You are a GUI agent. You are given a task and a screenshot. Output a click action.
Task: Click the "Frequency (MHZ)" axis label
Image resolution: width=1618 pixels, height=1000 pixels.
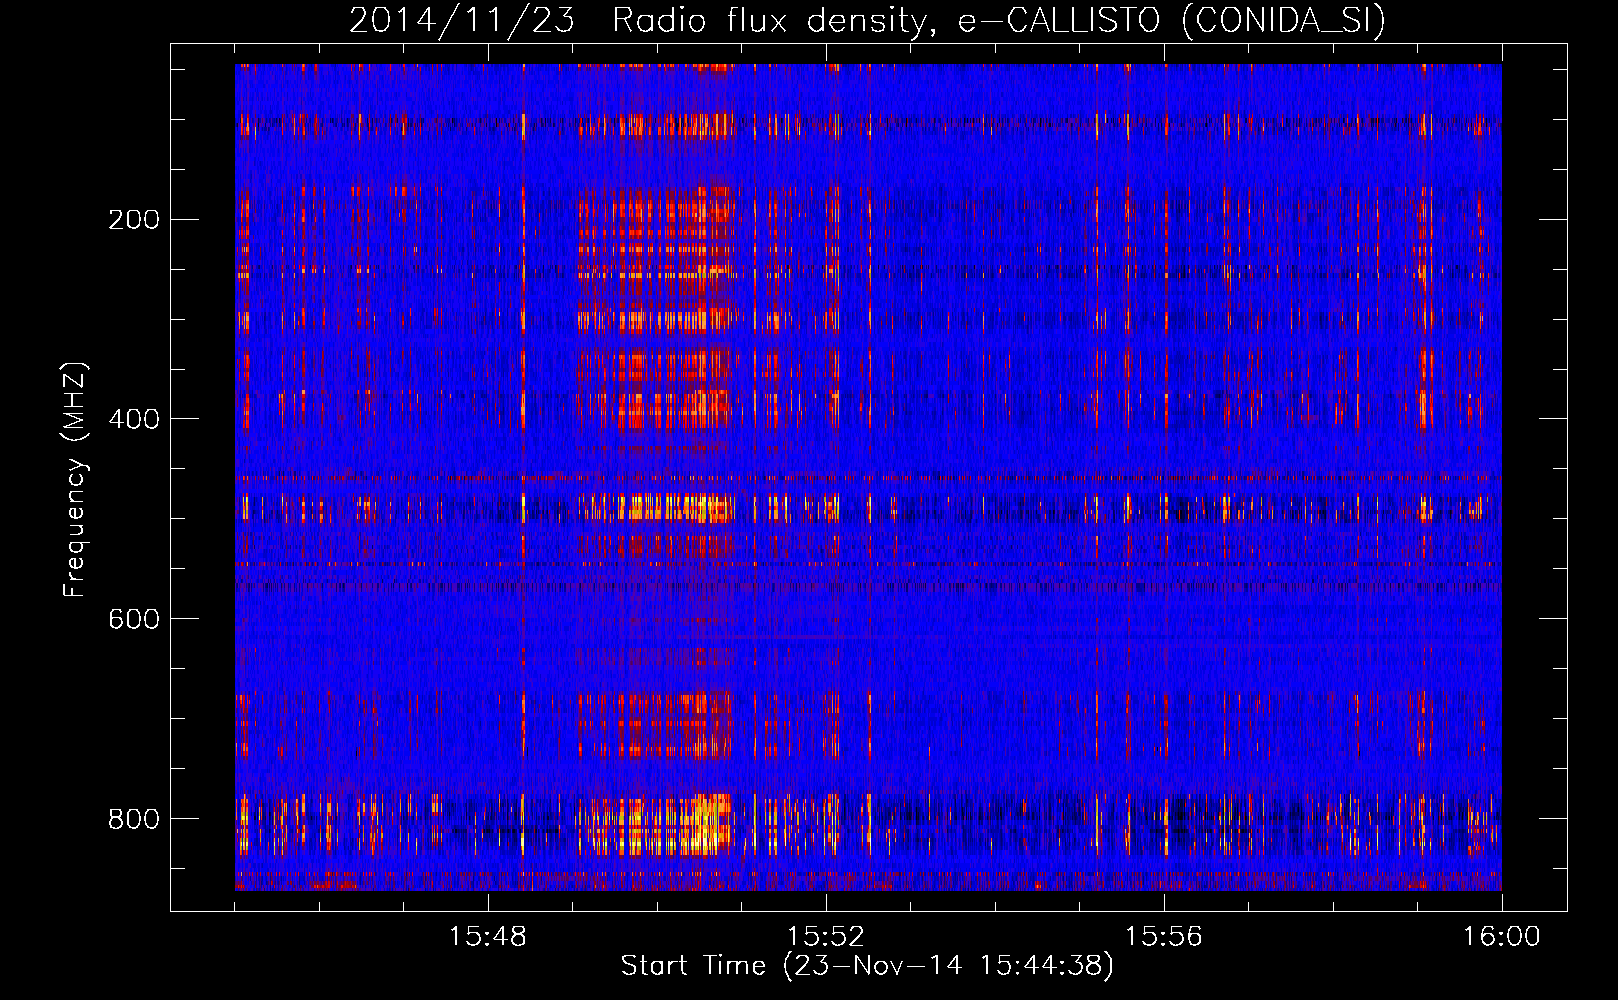click(75, 479)
